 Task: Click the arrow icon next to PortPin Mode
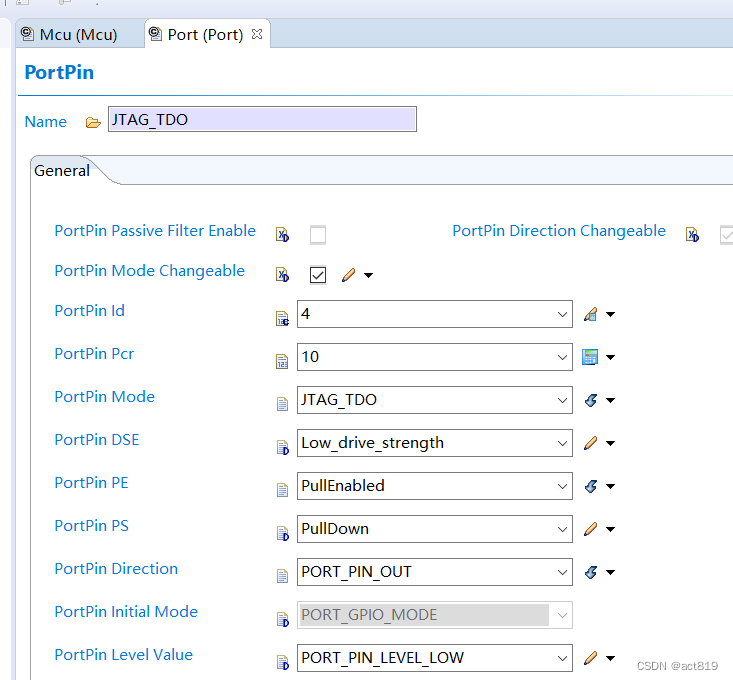tap(590, 400)
